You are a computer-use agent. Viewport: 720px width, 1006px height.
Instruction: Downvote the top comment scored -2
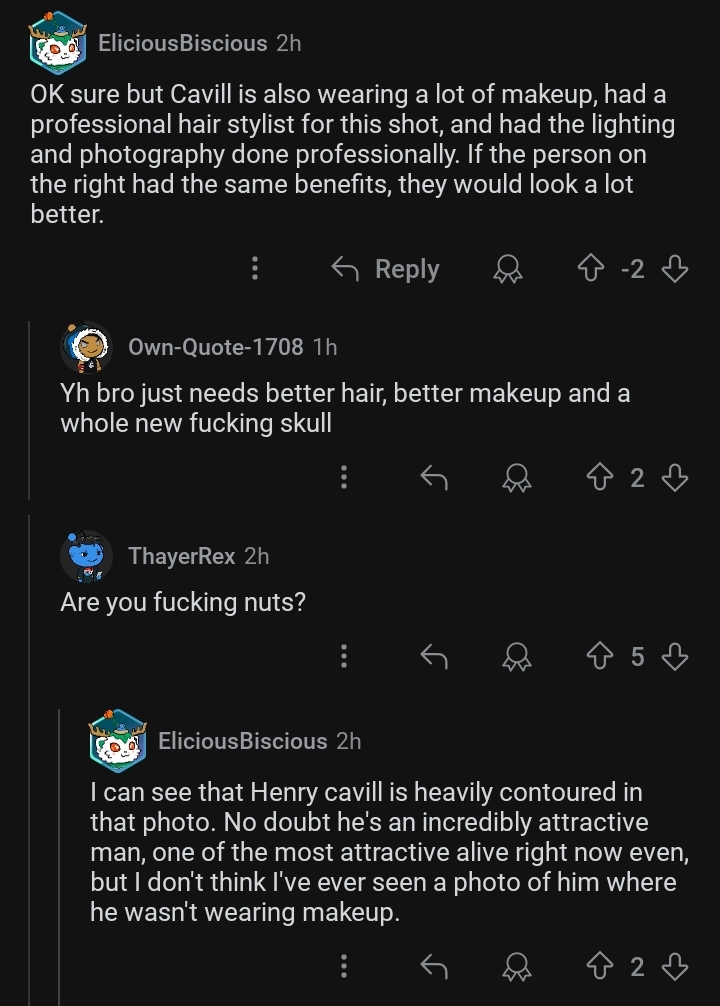(676, 268)
